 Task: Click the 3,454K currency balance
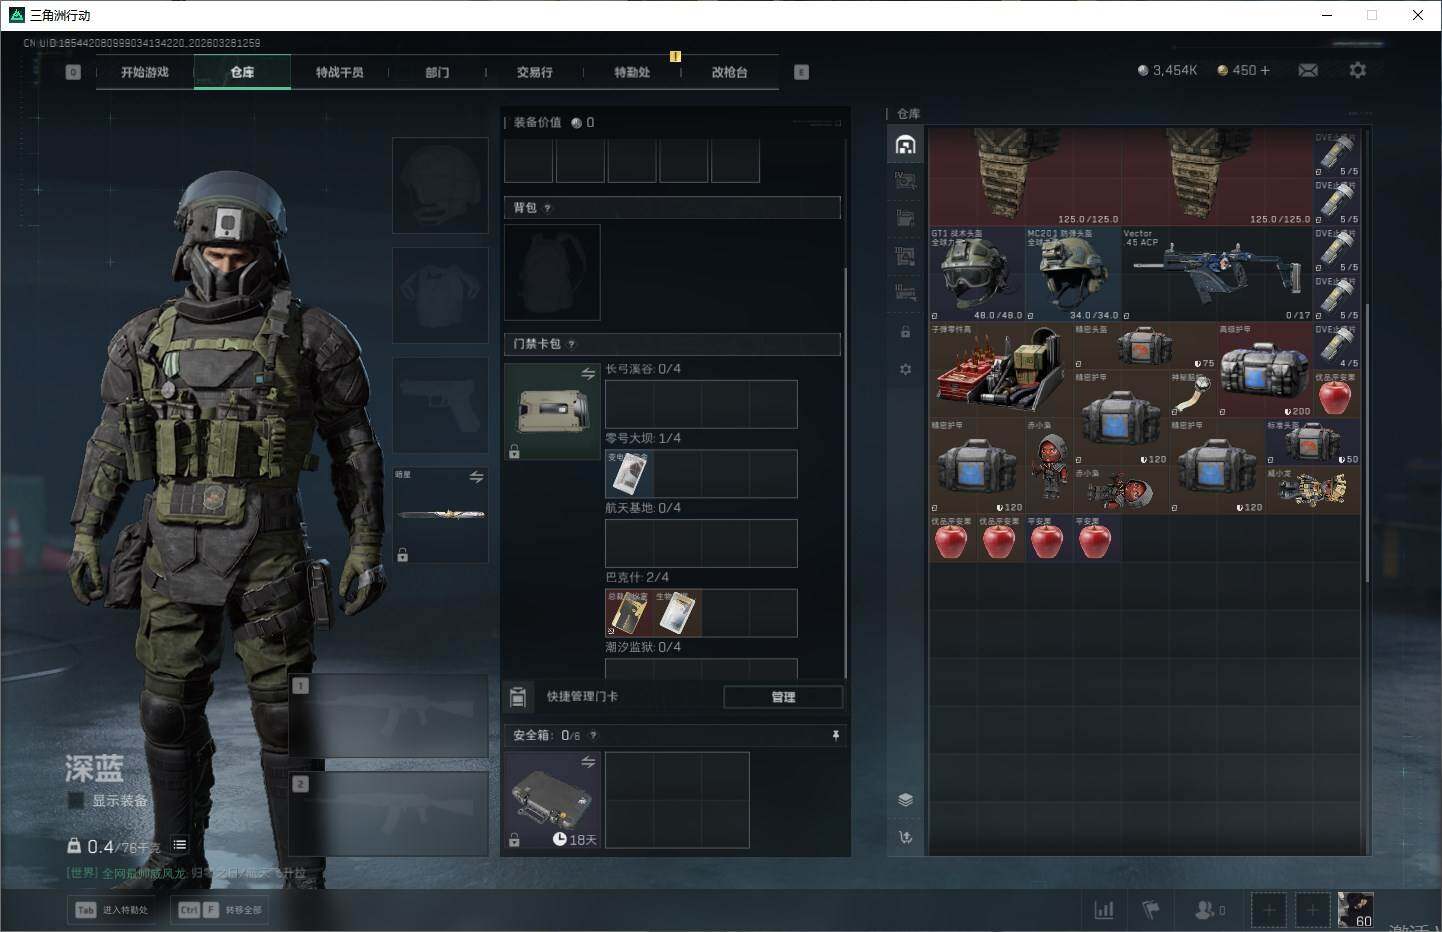tap(1167, 70)
